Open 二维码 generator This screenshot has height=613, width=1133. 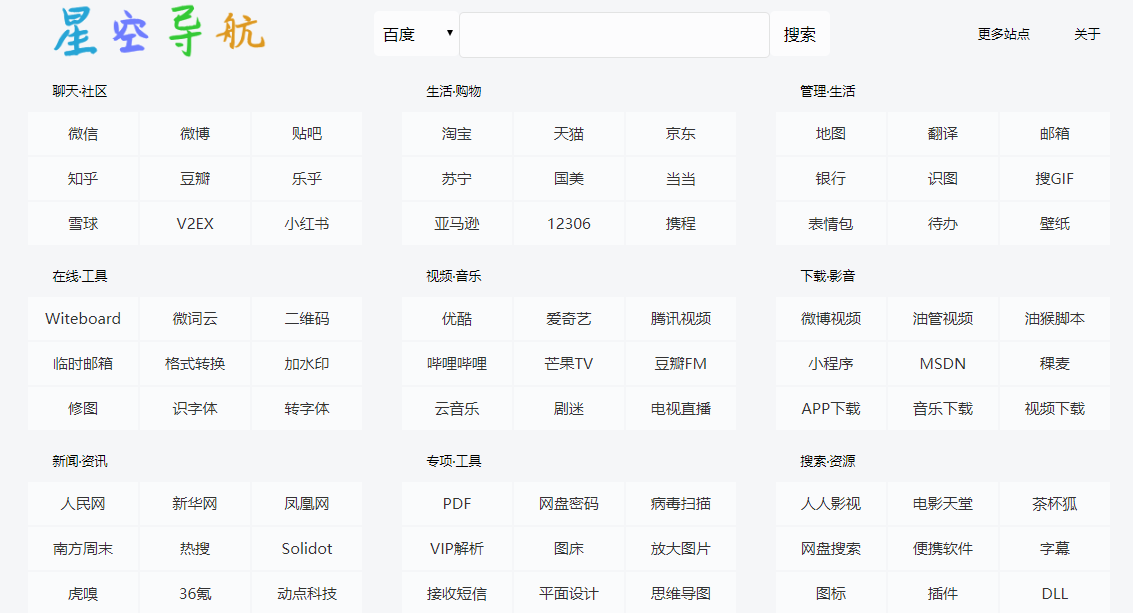(307, 319)
